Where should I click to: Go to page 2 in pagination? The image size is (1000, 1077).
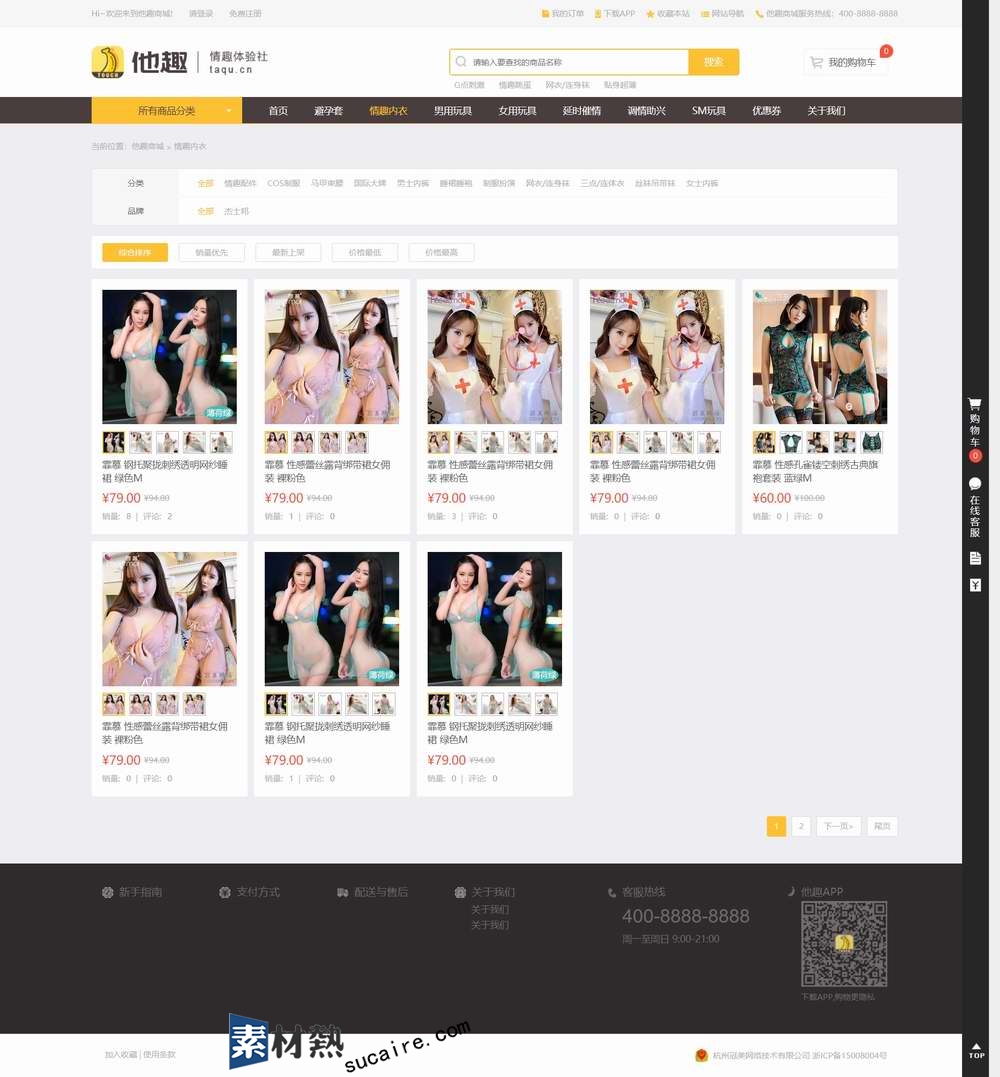tap(801, 826)
